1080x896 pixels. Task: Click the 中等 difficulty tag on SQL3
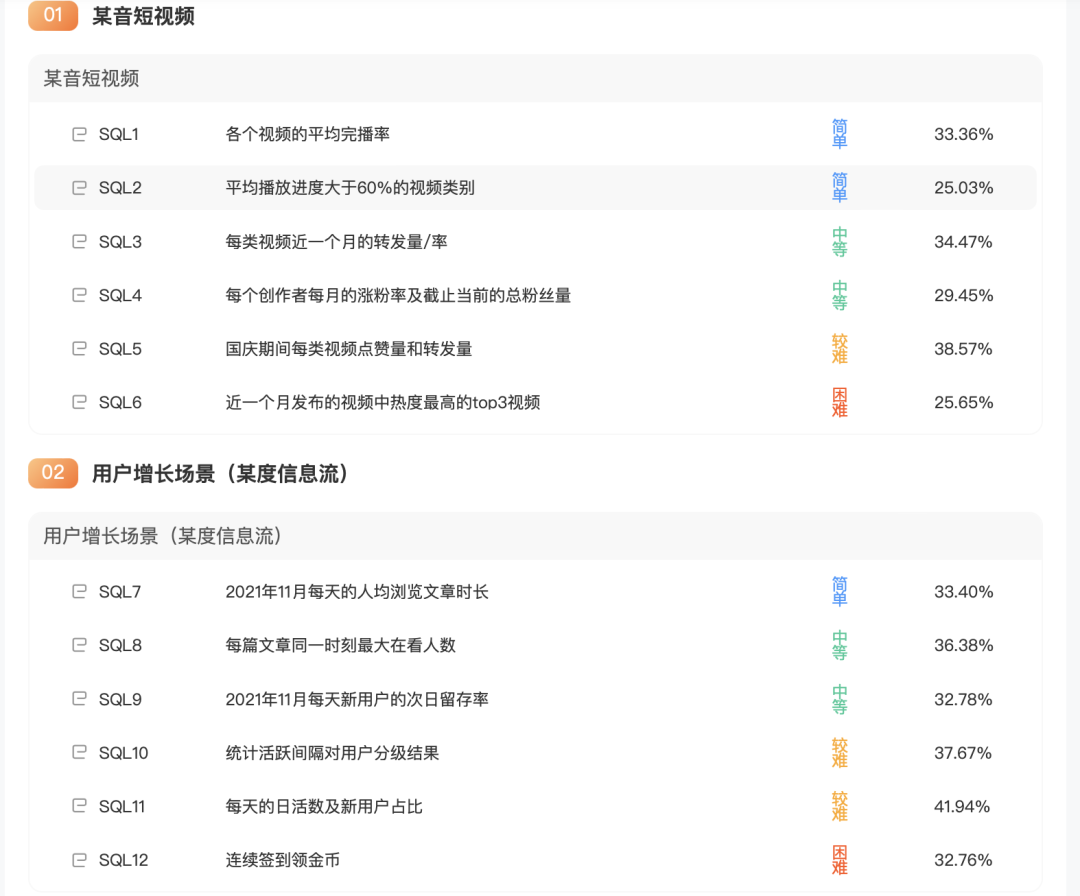point(840,242)
